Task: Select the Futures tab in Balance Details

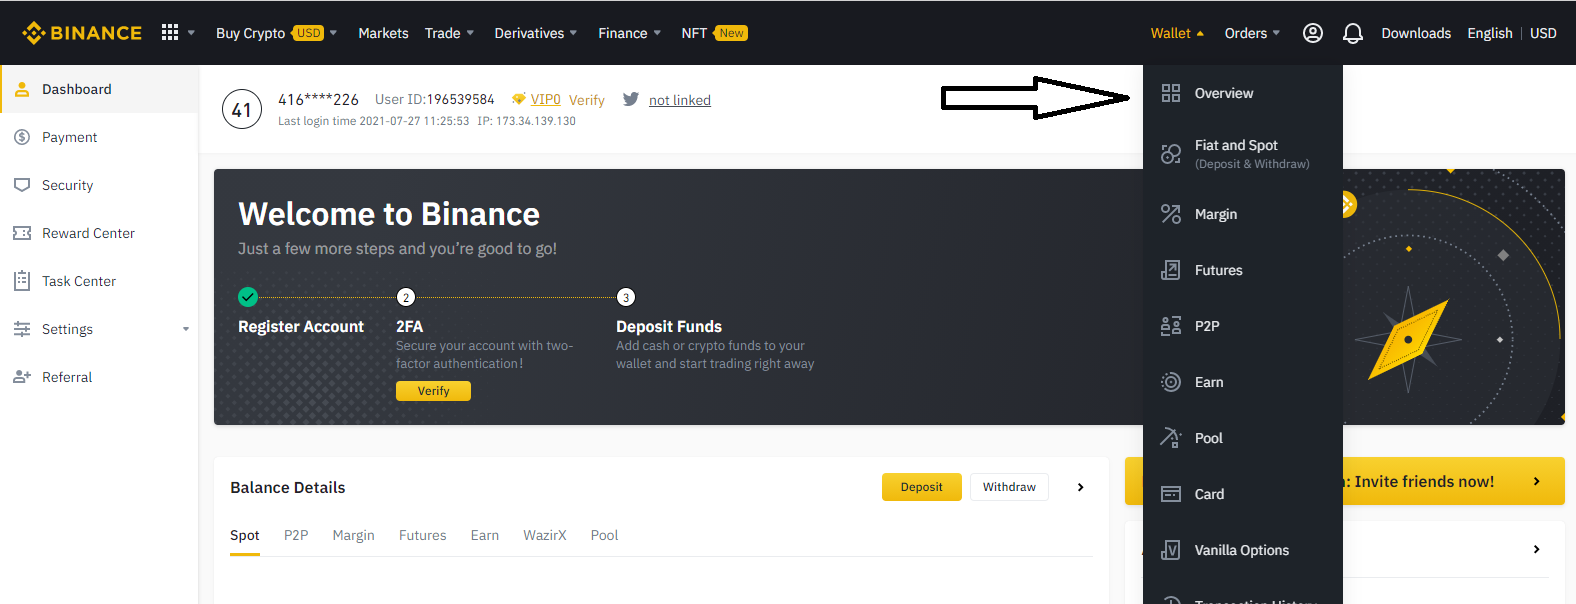Action: coord(423,536)
